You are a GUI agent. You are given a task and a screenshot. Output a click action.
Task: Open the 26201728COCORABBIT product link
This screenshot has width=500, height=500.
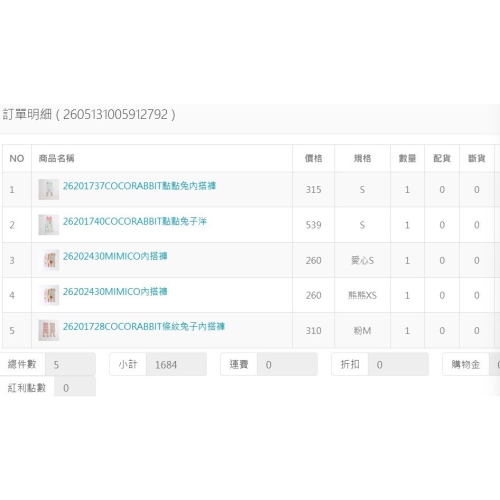coord(144,326)
